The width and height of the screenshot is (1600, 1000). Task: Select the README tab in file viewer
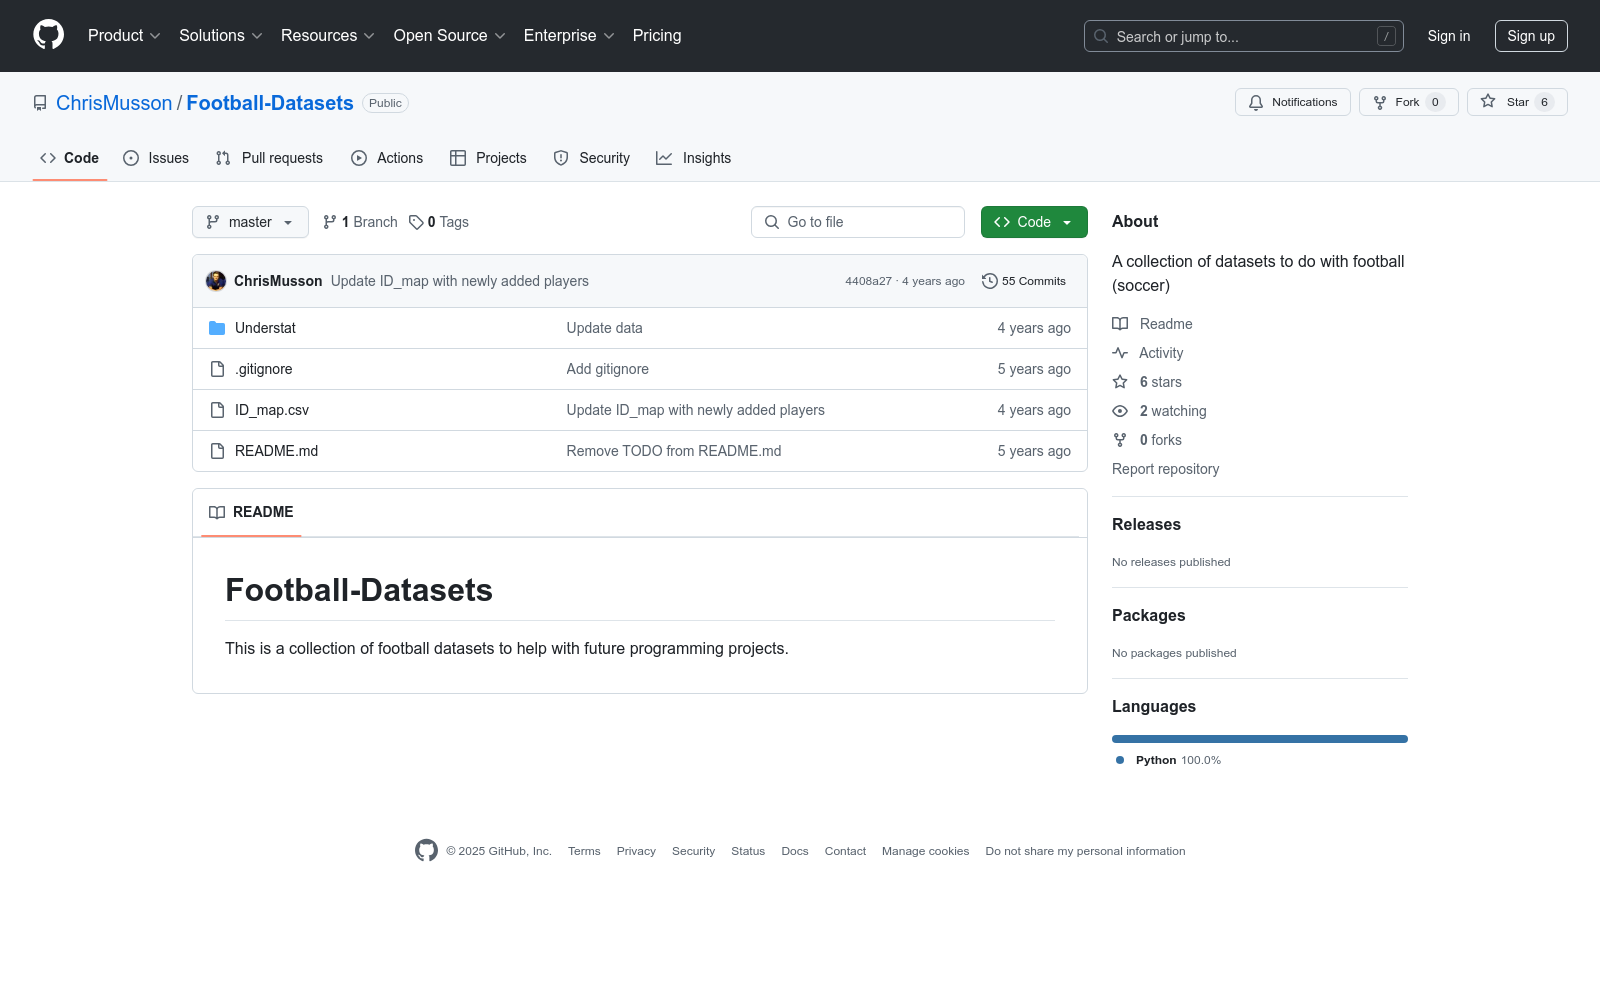coord(251,512)
